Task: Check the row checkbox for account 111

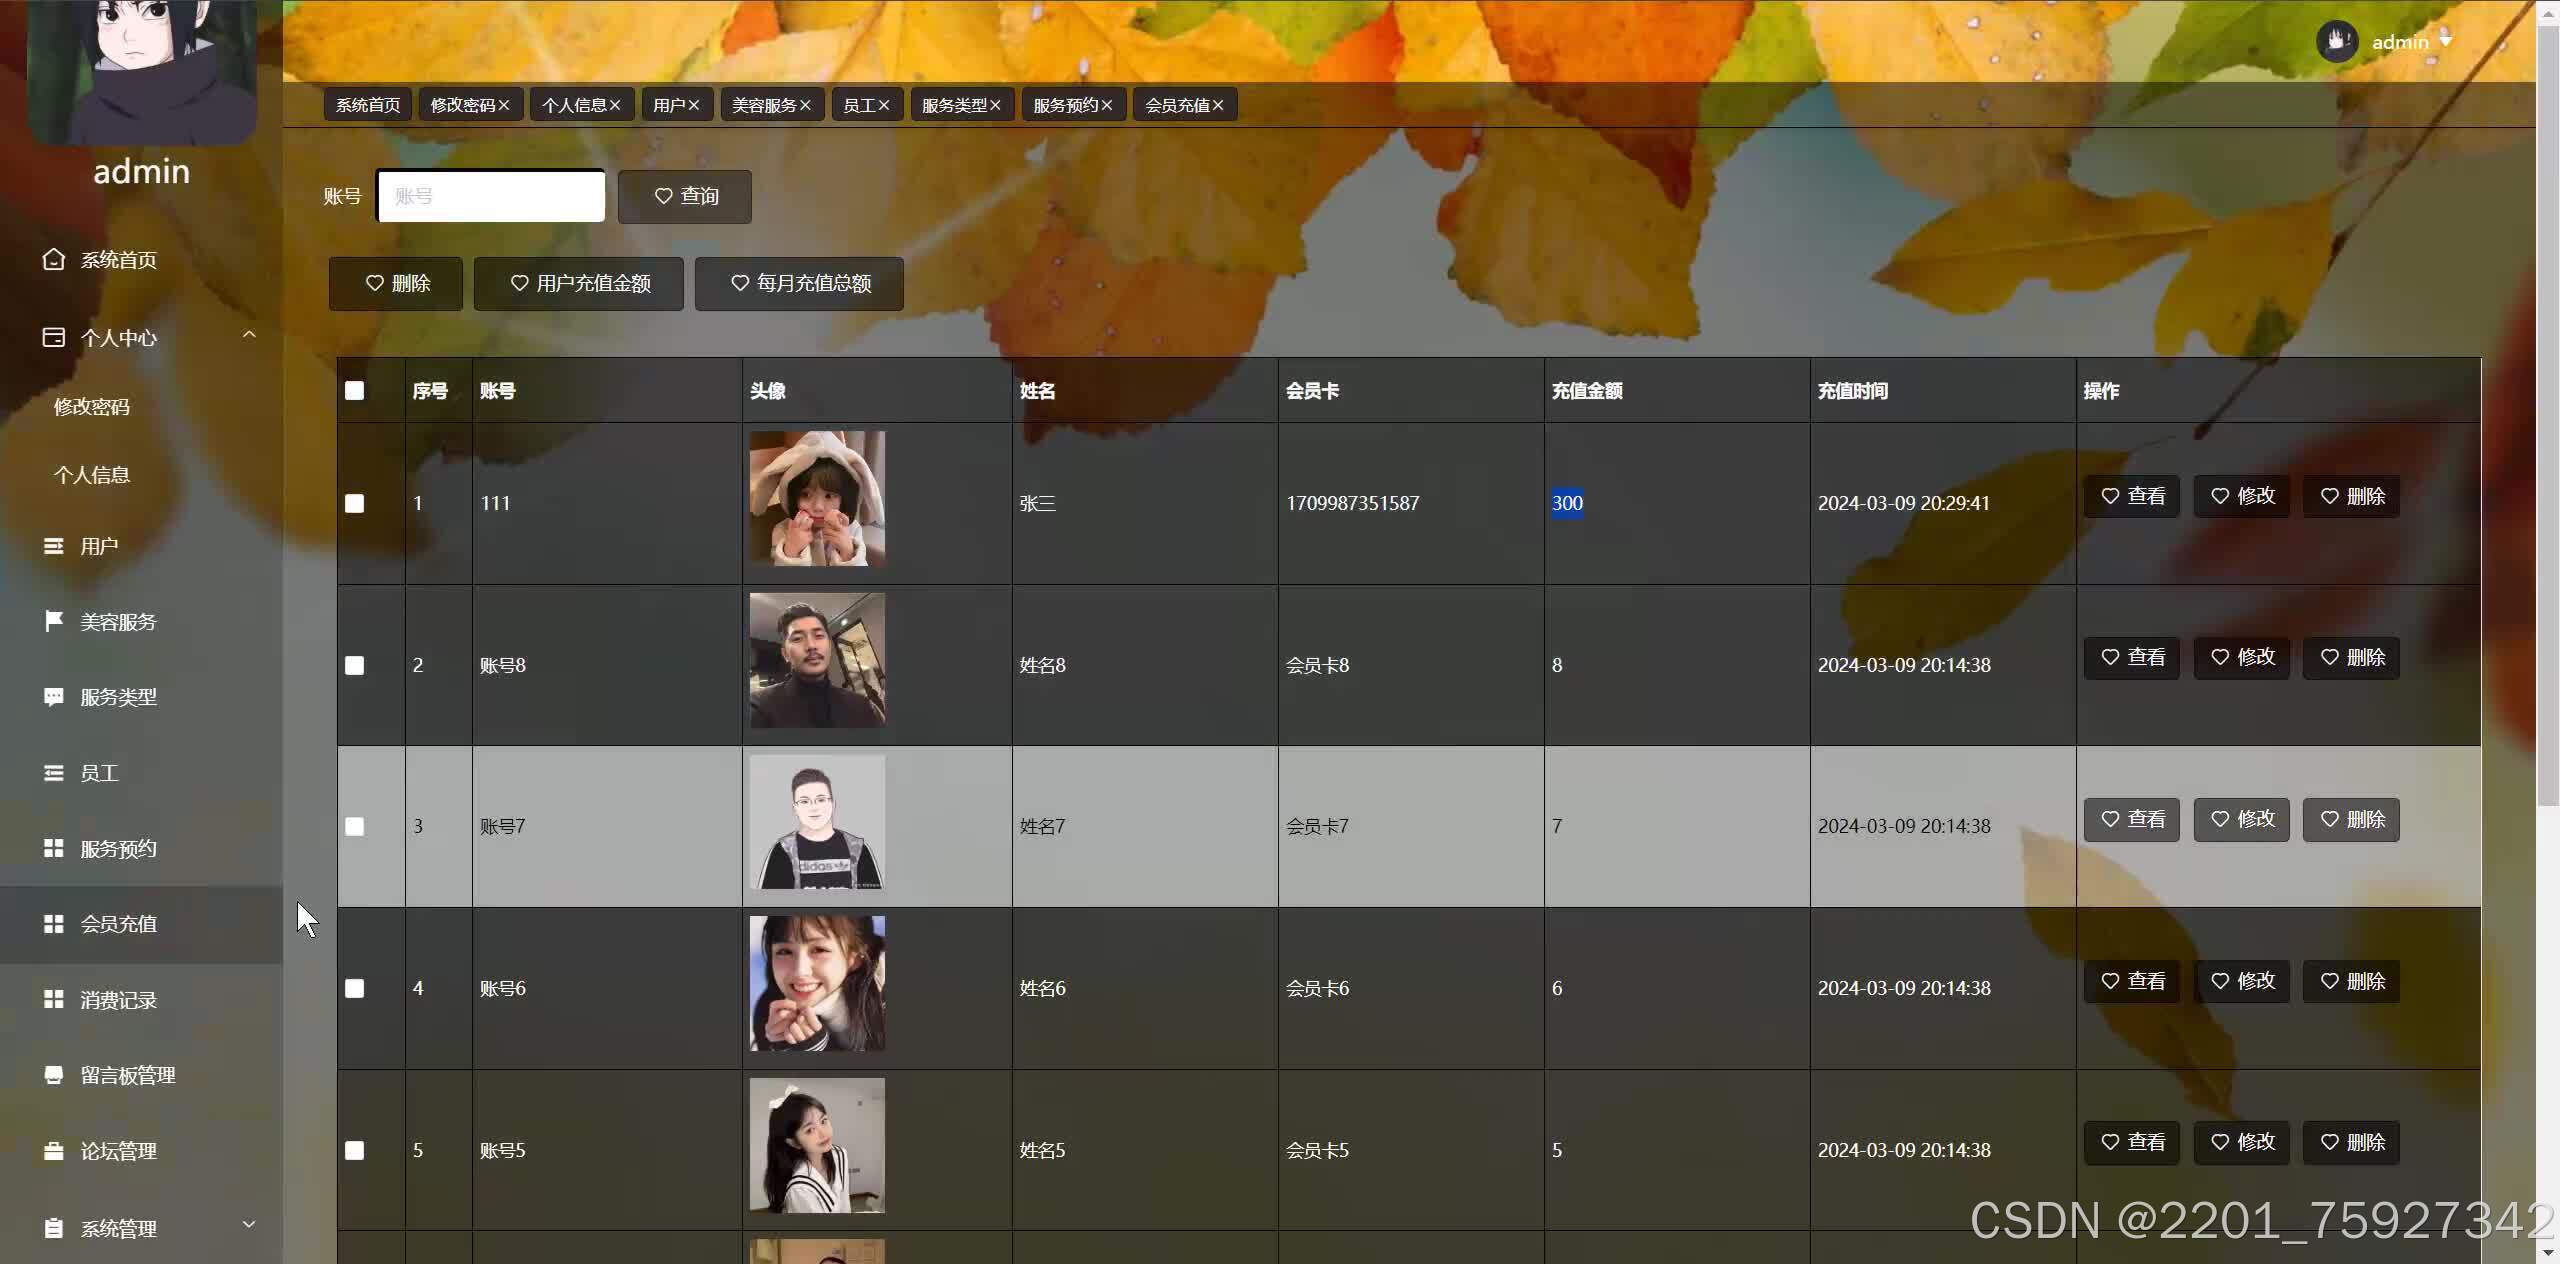Action: pos(355,503)
